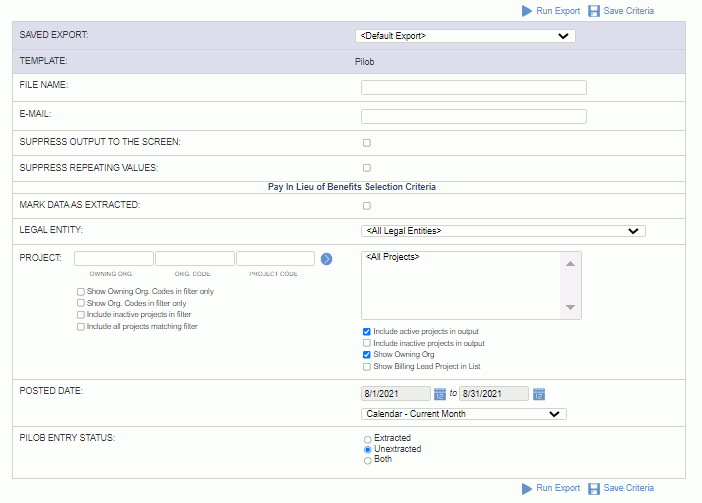Click the project list scroll up arrow
The image size is (702, 503).
click(x=570, y=264)
